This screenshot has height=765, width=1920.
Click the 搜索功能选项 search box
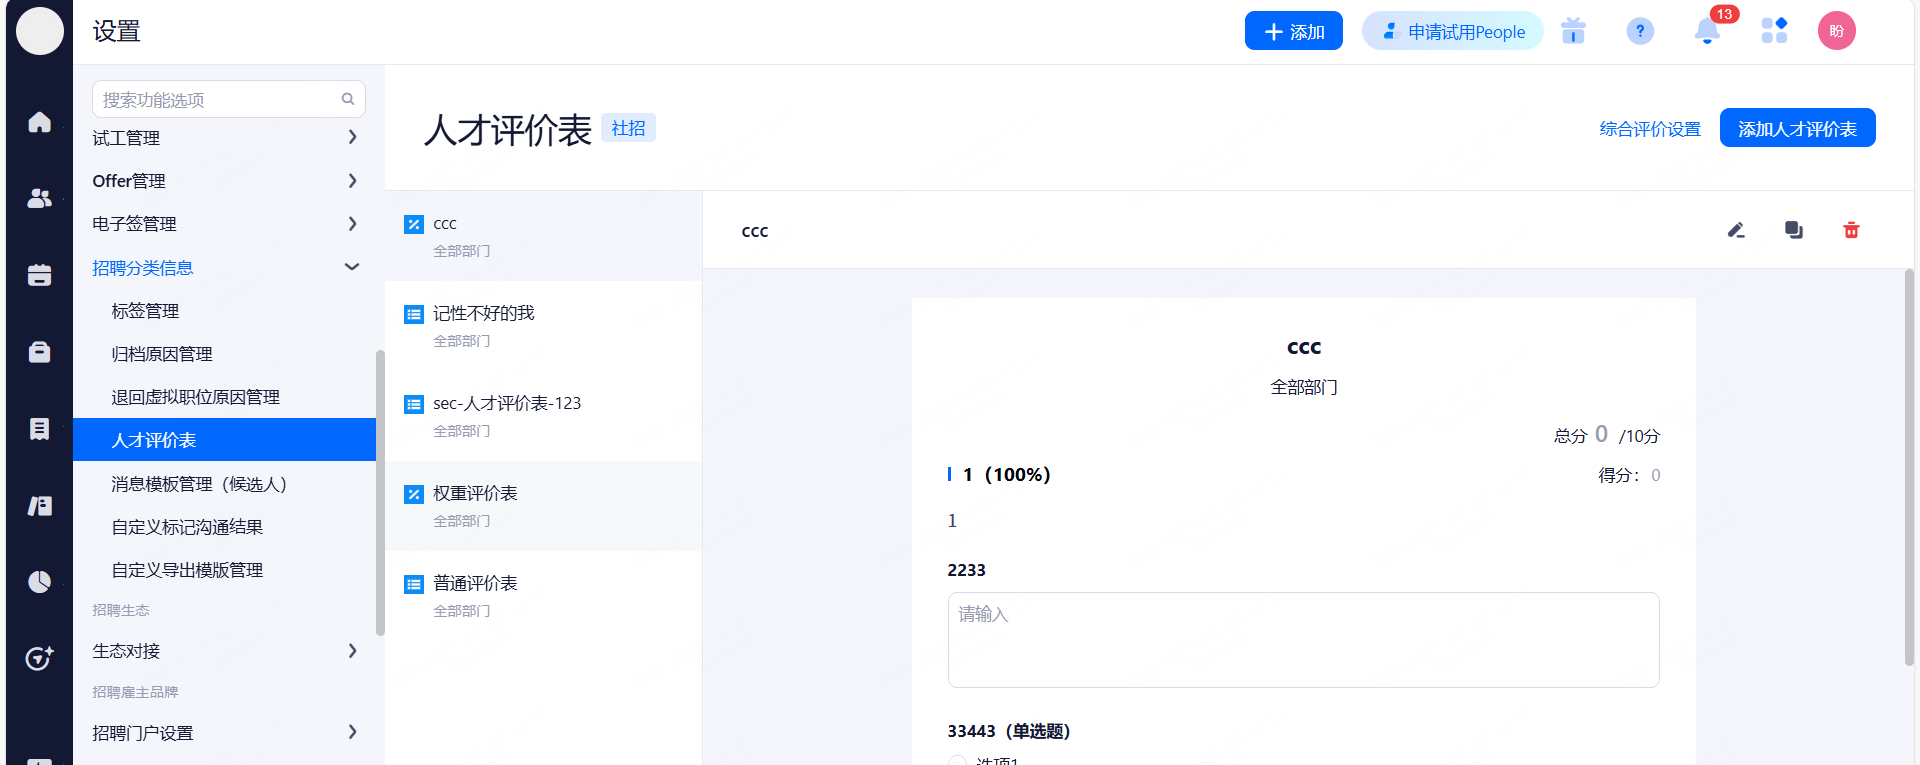tap(220, 100)
